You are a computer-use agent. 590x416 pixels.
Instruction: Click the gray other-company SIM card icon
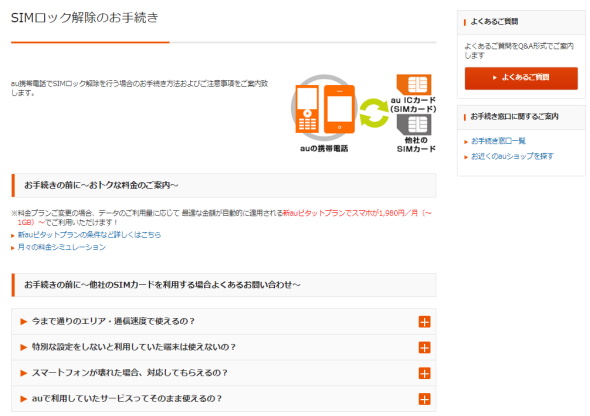click(414, 124)
